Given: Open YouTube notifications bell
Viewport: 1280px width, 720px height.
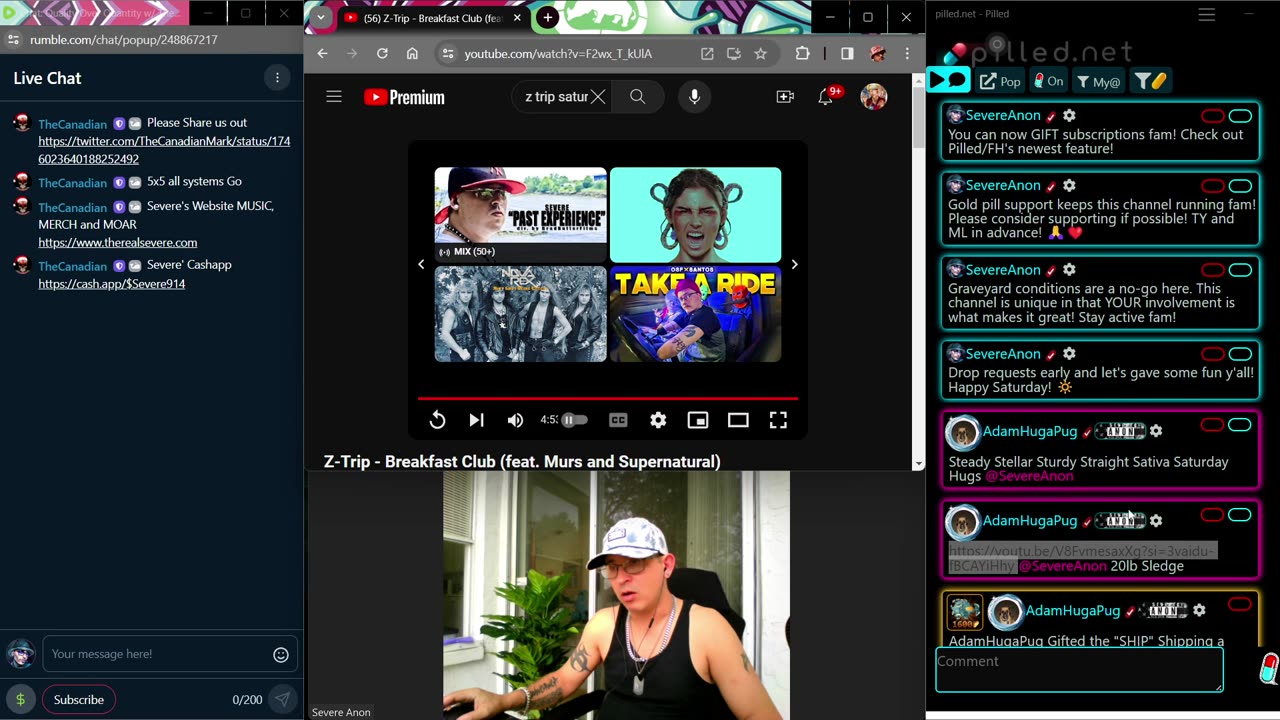Looking at the screenshot, I should point(825,97).
